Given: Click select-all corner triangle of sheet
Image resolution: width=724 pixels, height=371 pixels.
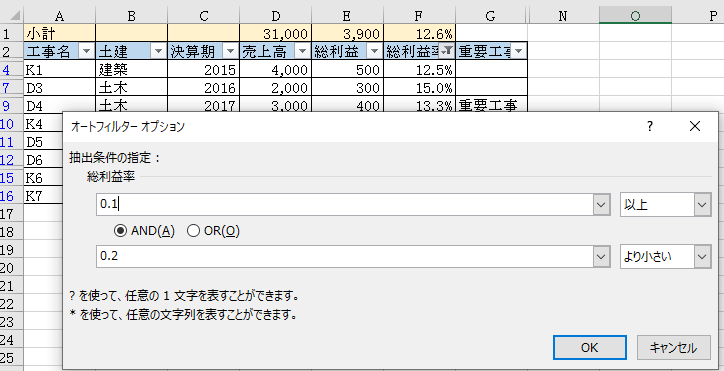Looking at the screenshot, I should coord(14,17).
